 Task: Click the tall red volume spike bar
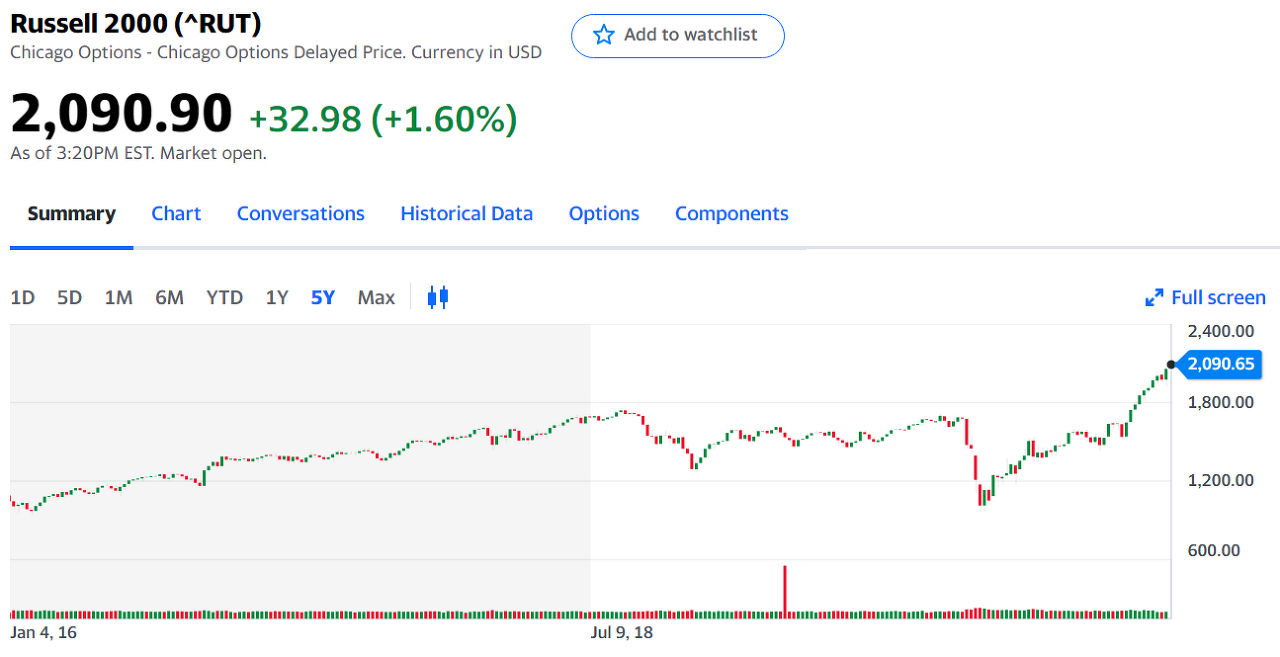pos(785,591)
